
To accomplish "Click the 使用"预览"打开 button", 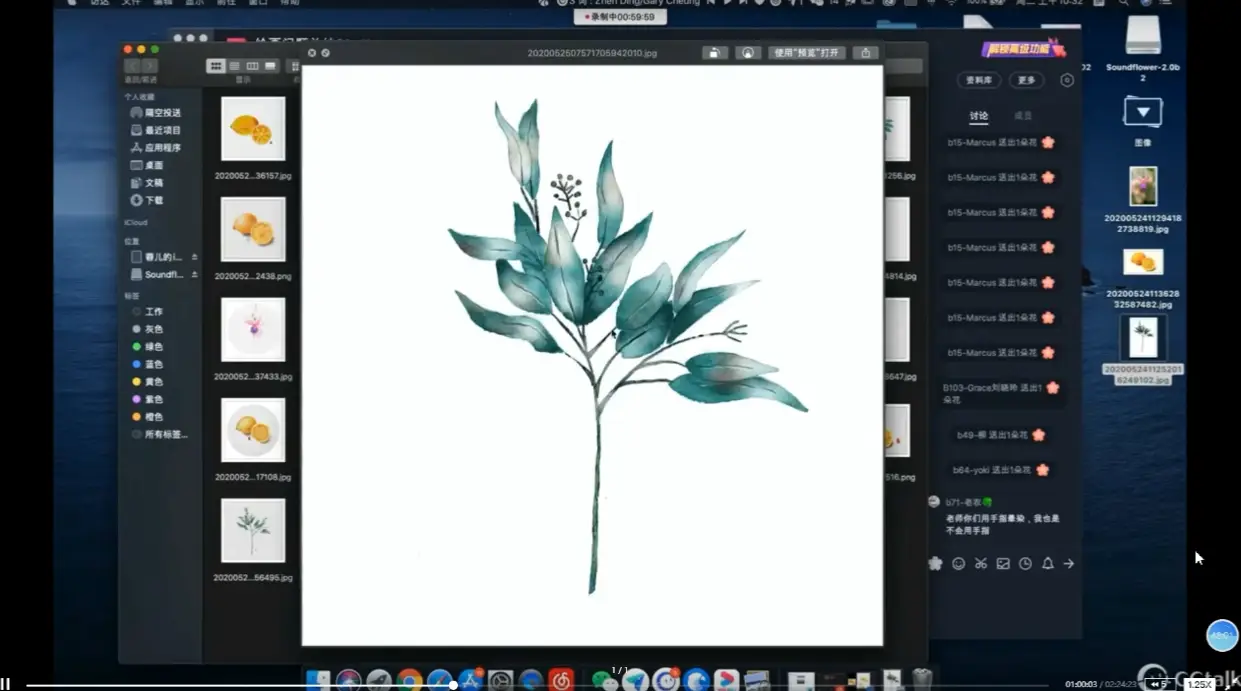I will 806,52.
